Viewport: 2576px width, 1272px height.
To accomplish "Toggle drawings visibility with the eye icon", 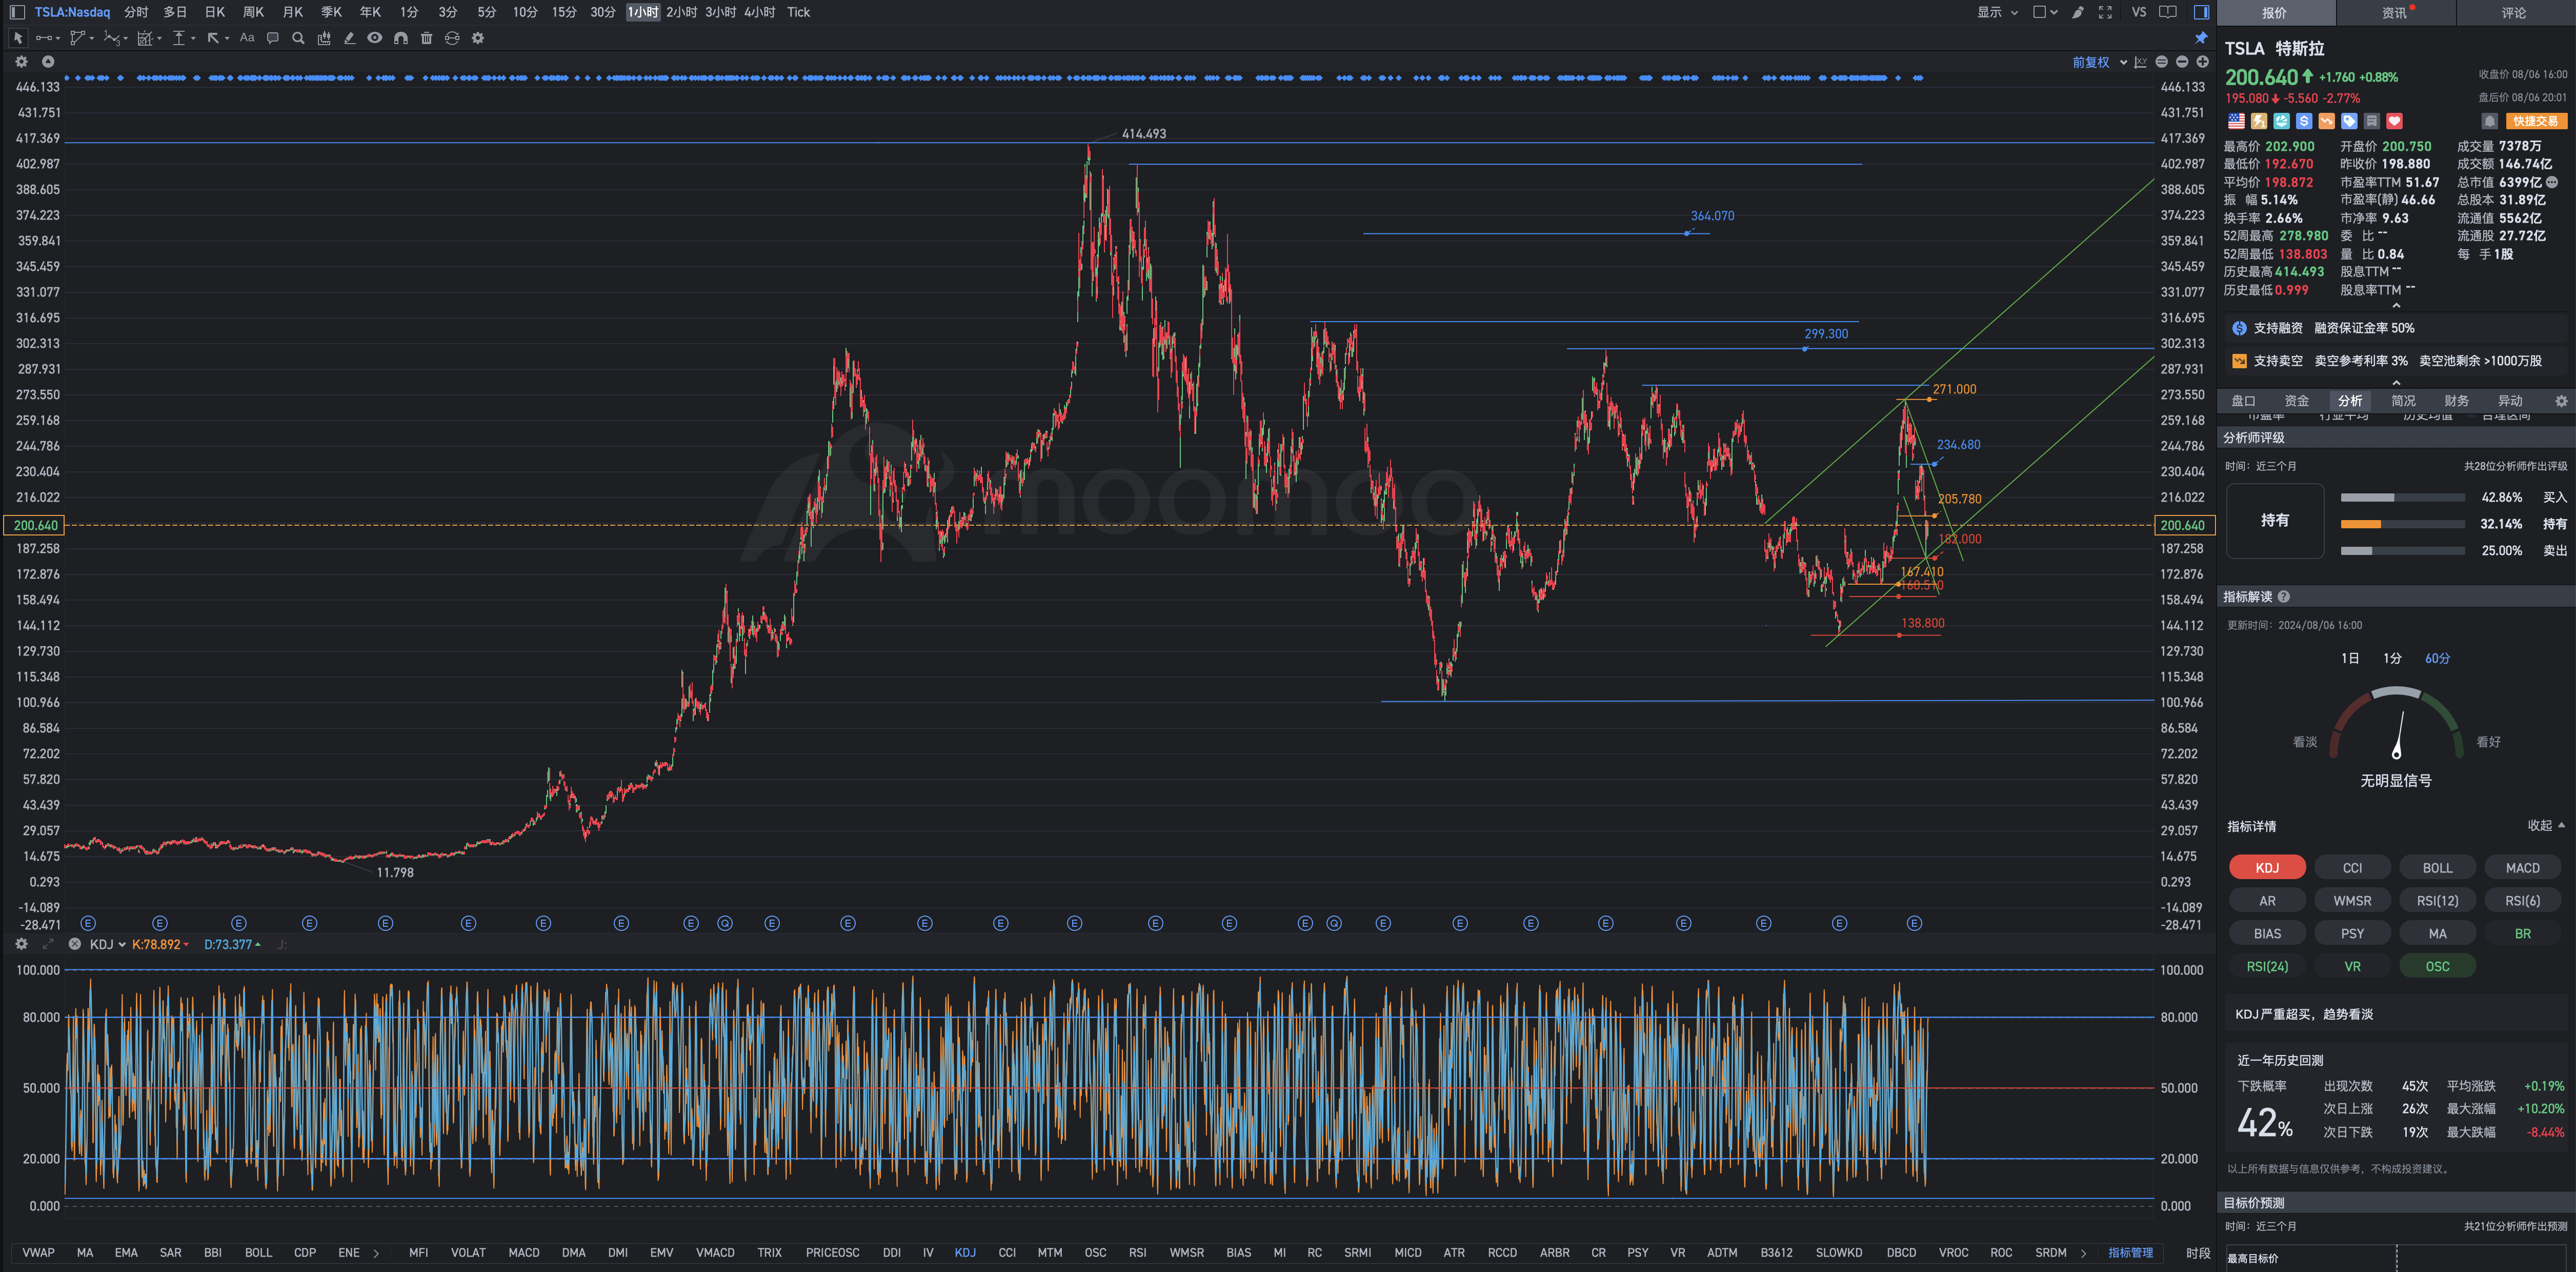I will (375, 38).
